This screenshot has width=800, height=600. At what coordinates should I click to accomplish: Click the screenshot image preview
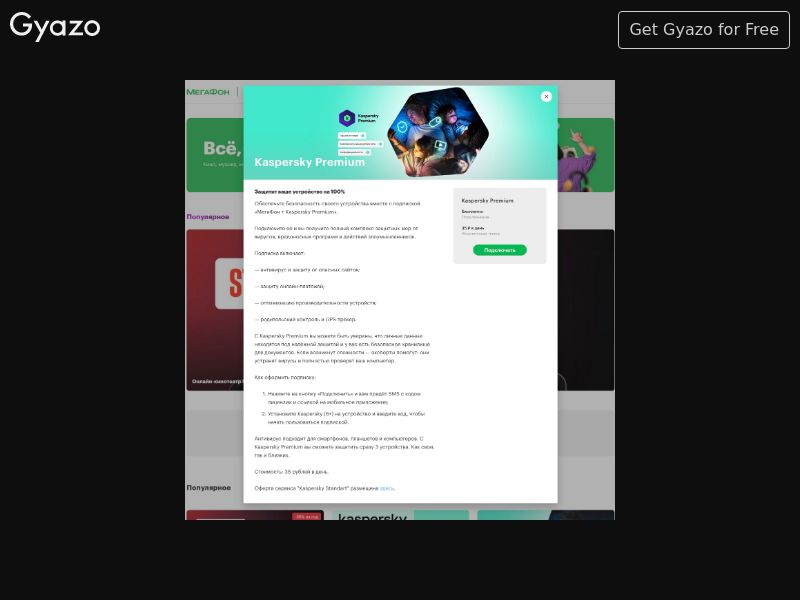[400, 300]
